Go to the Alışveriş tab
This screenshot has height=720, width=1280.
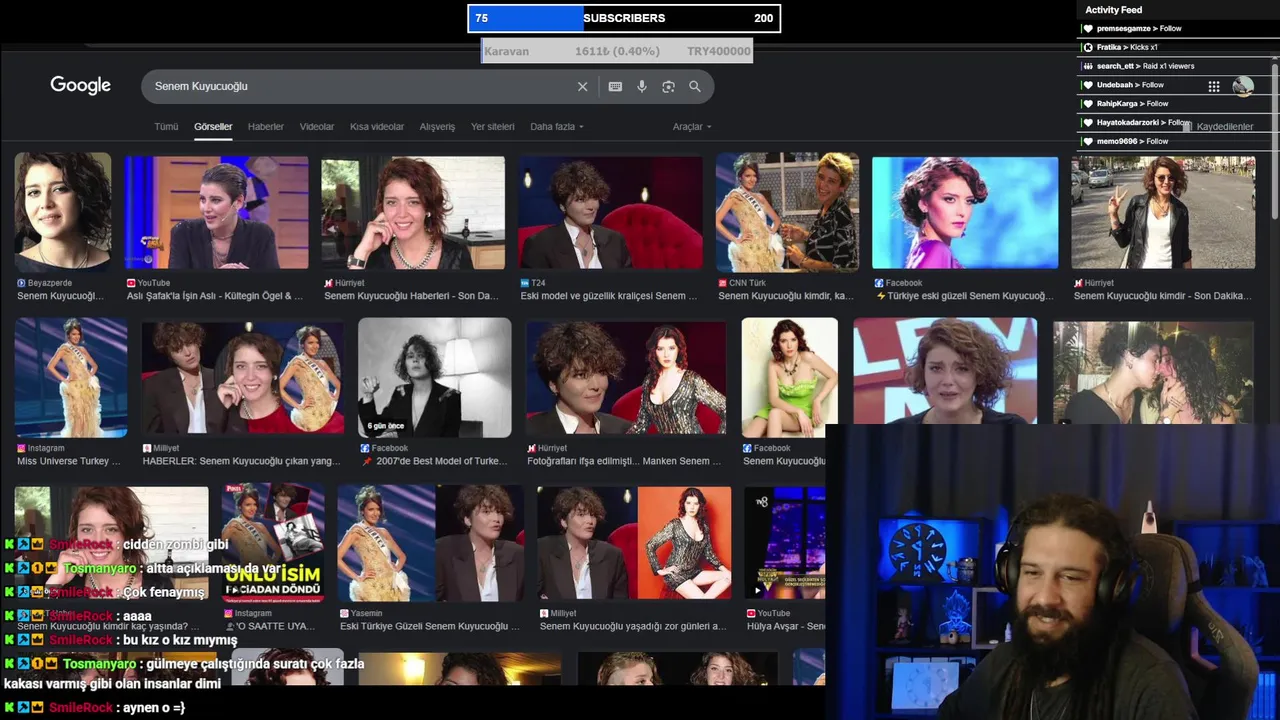click(x=437, y=127)
